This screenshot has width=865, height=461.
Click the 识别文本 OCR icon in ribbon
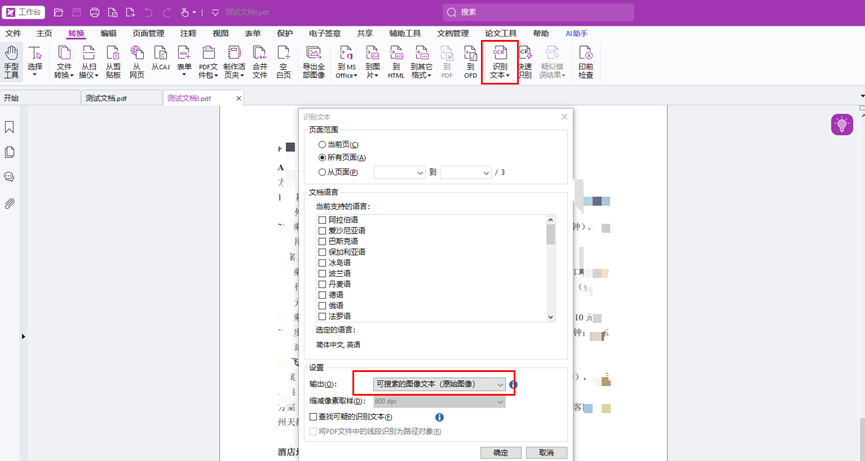point(499,60)
